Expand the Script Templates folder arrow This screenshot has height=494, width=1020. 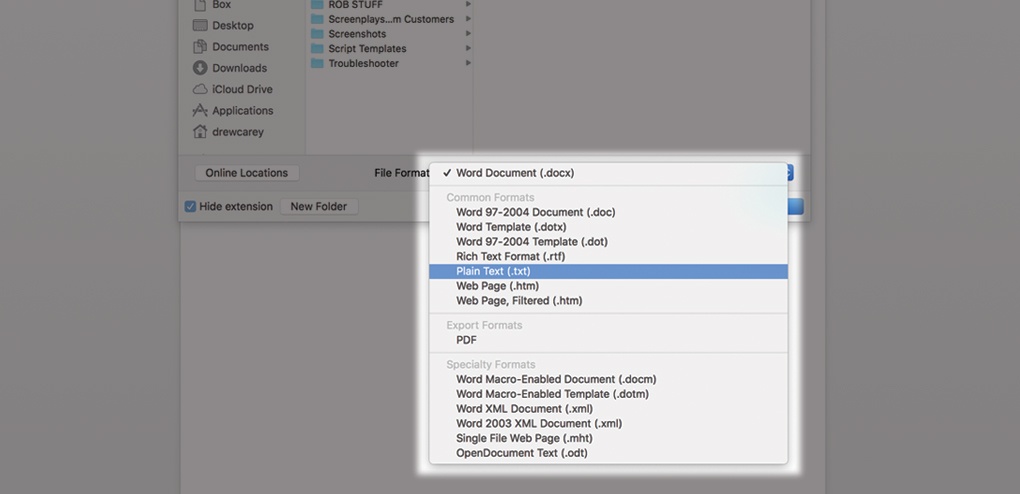click(x=468, y=48)
